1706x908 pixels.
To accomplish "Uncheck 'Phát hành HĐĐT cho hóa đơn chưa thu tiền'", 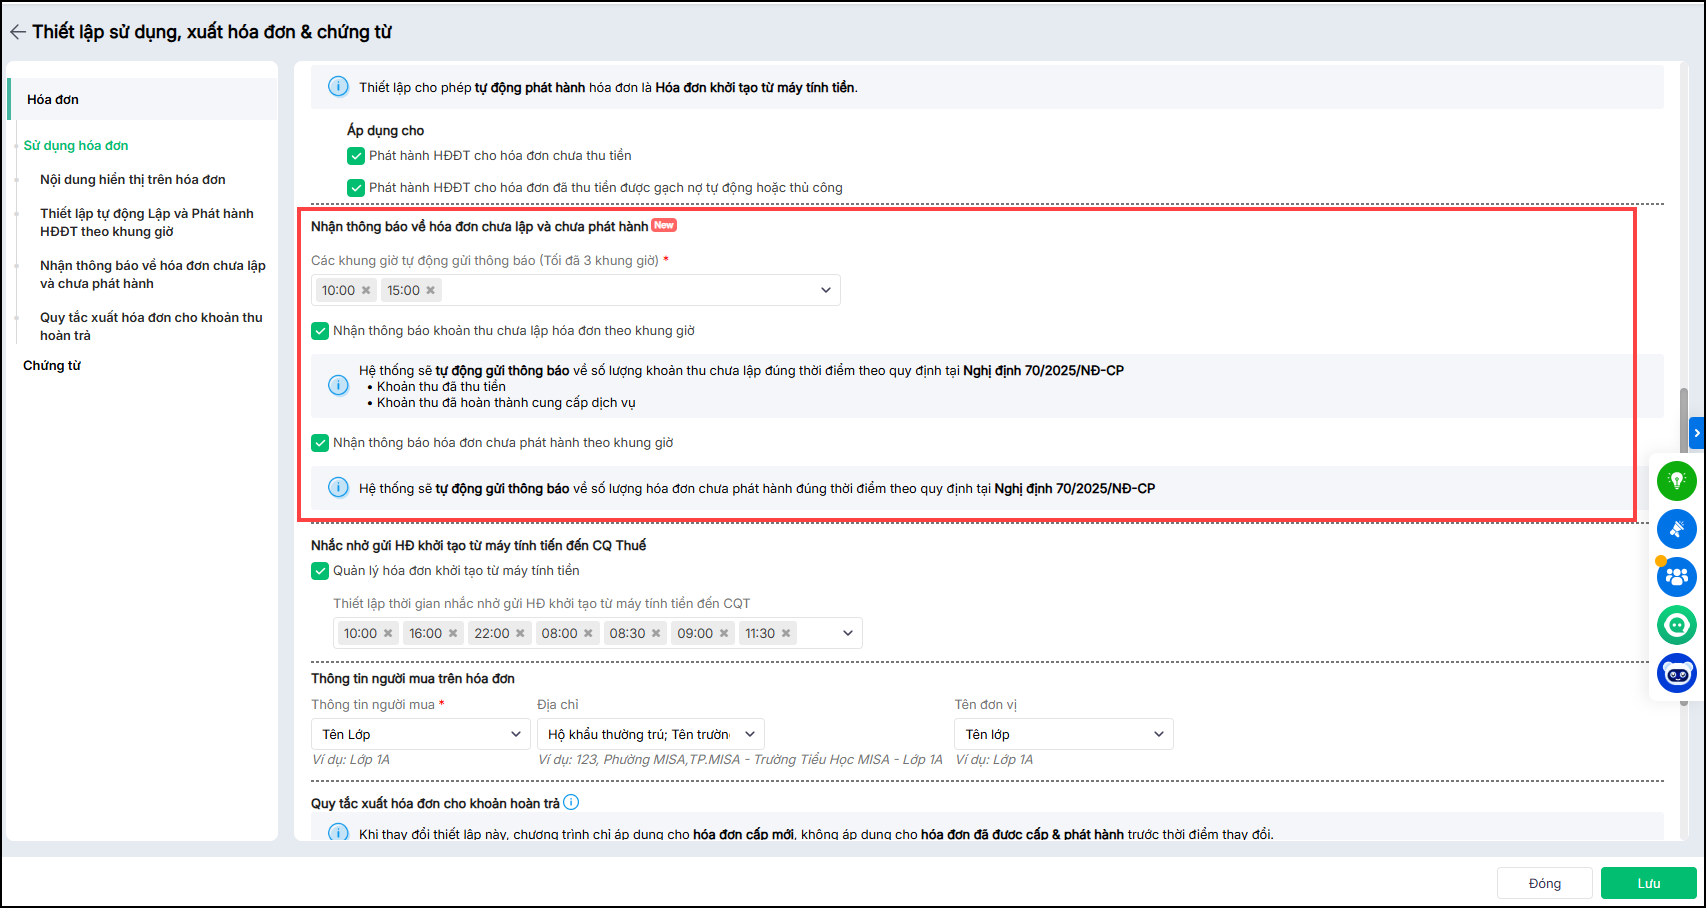I will click(x=356, y=156).
